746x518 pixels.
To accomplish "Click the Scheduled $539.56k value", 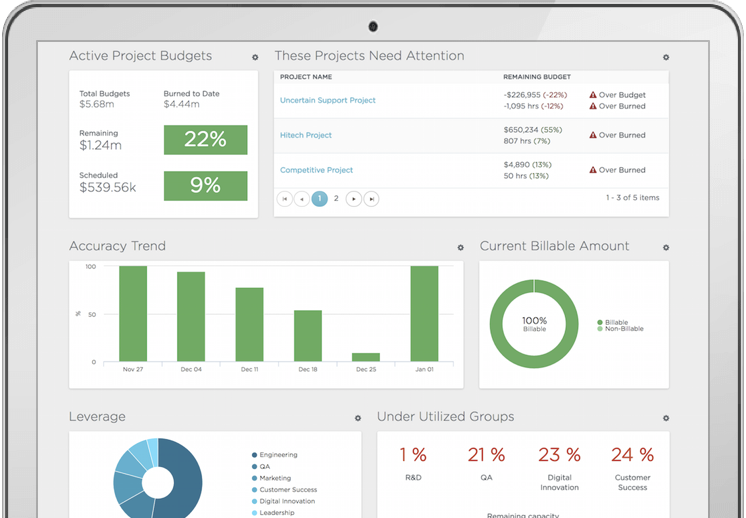I will tap(108, 187).
